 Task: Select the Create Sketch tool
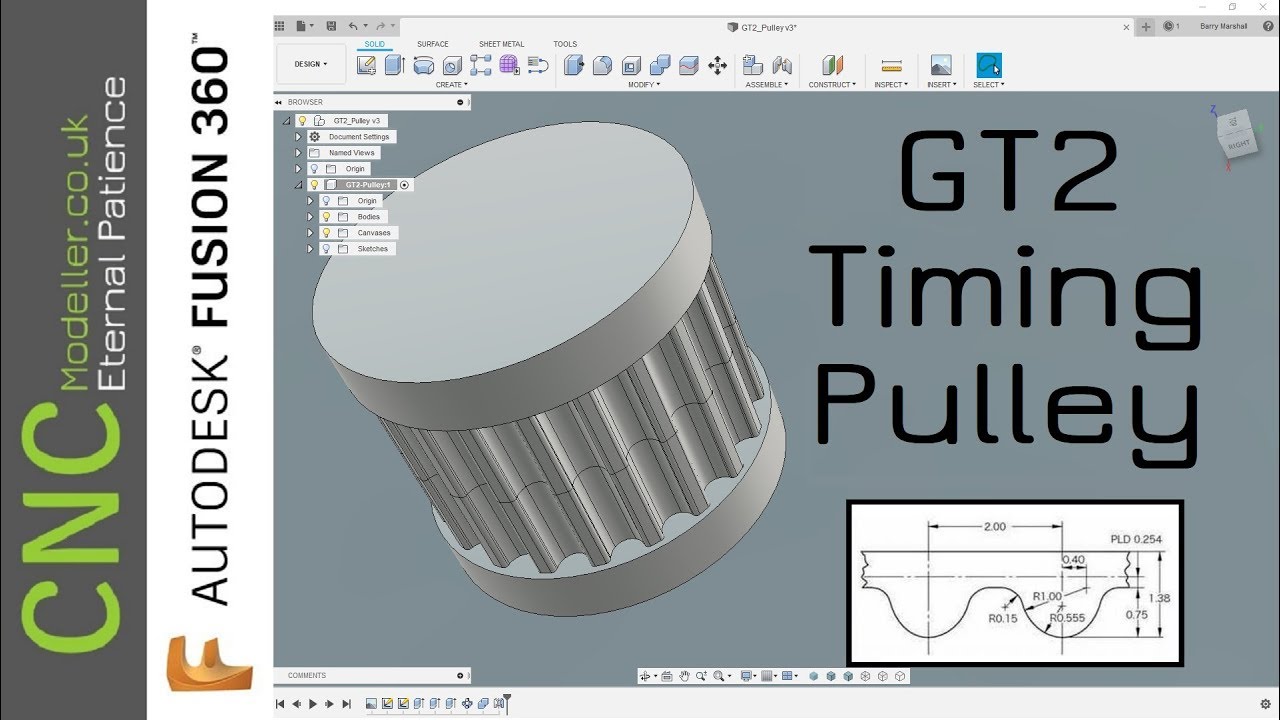(x=366, y=65)
